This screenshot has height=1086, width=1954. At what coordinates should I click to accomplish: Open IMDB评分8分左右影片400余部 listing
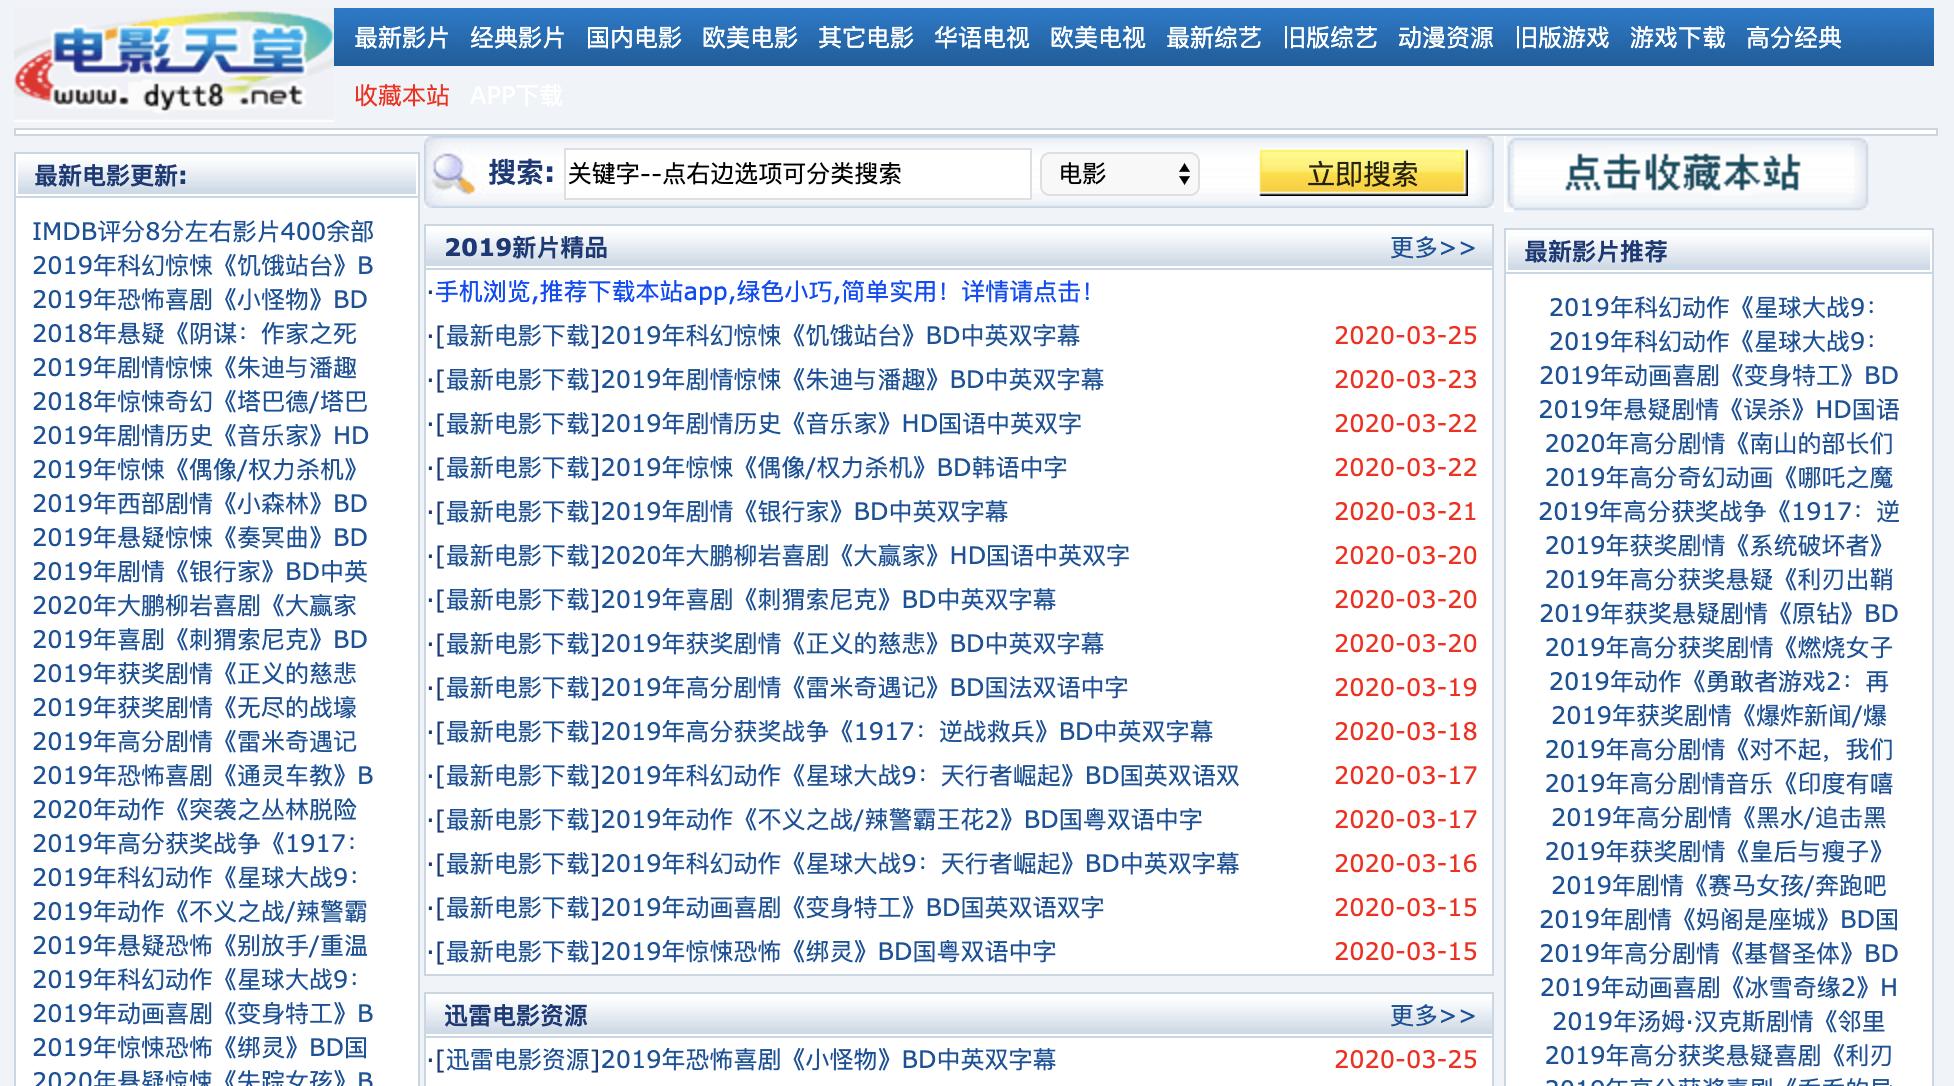click(204, 232)
